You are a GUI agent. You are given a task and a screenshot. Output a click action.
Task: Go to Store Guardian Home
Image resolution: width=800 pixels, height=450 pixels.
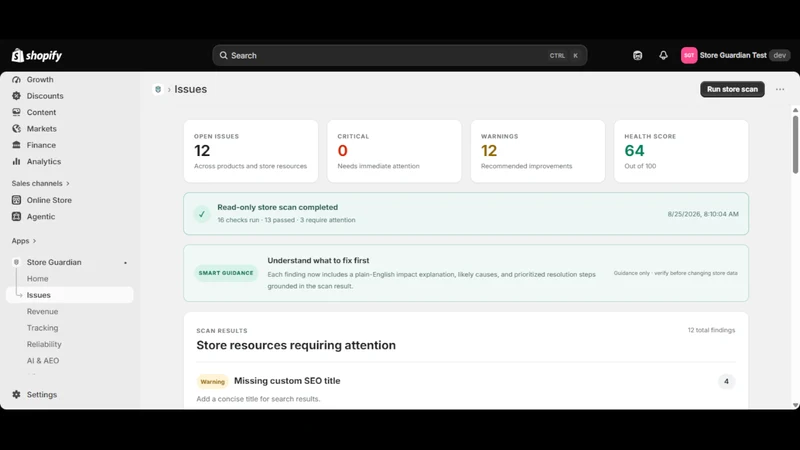coord(37,279)
